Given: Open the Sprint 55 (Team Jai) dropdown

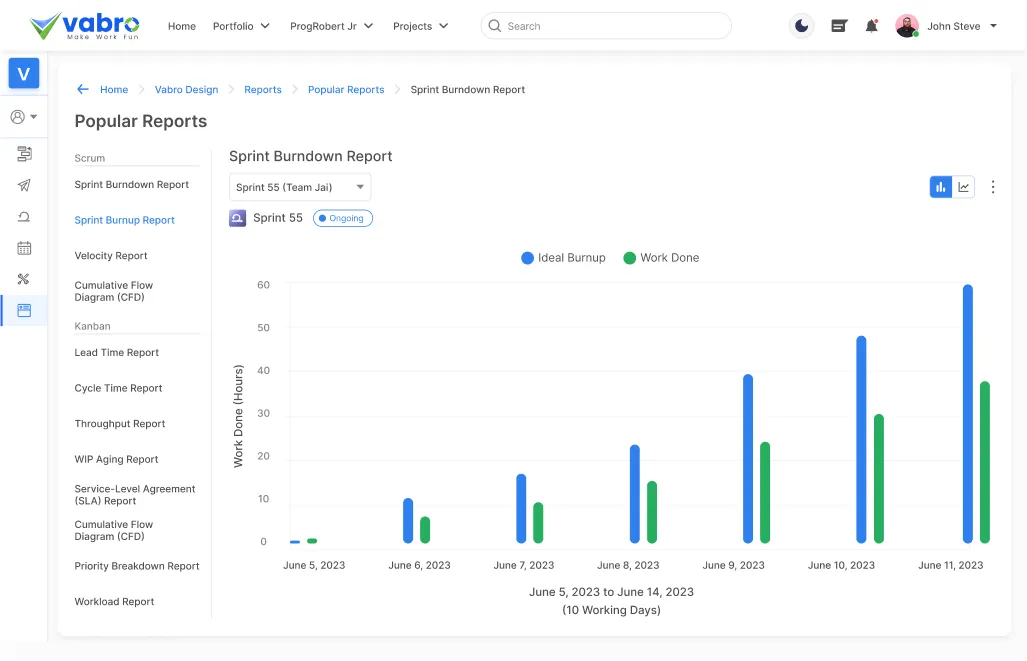Looking at the screenshot, I should (x=298, y=187).
